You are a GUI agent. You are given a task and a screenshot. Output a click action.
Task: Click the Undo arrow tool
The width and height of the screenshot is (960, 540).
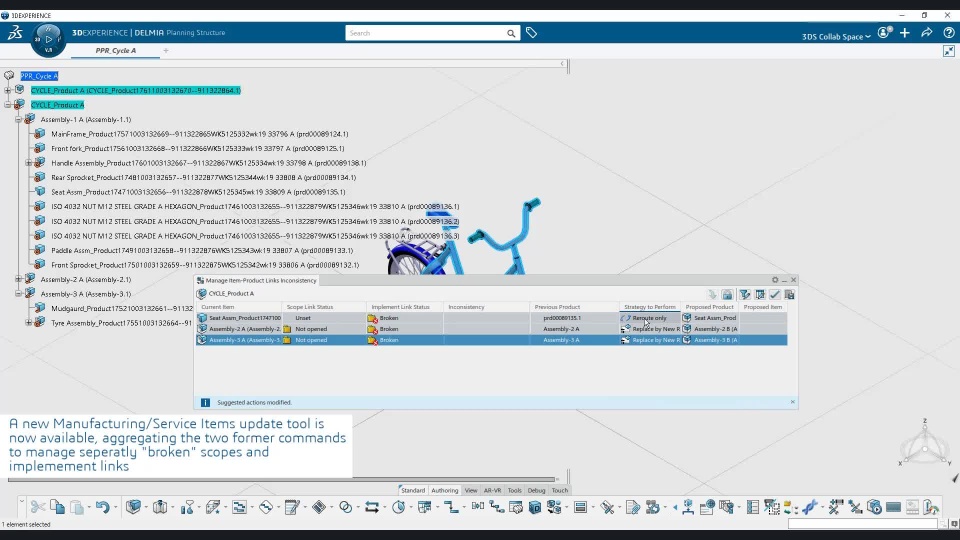coord(102,507)
